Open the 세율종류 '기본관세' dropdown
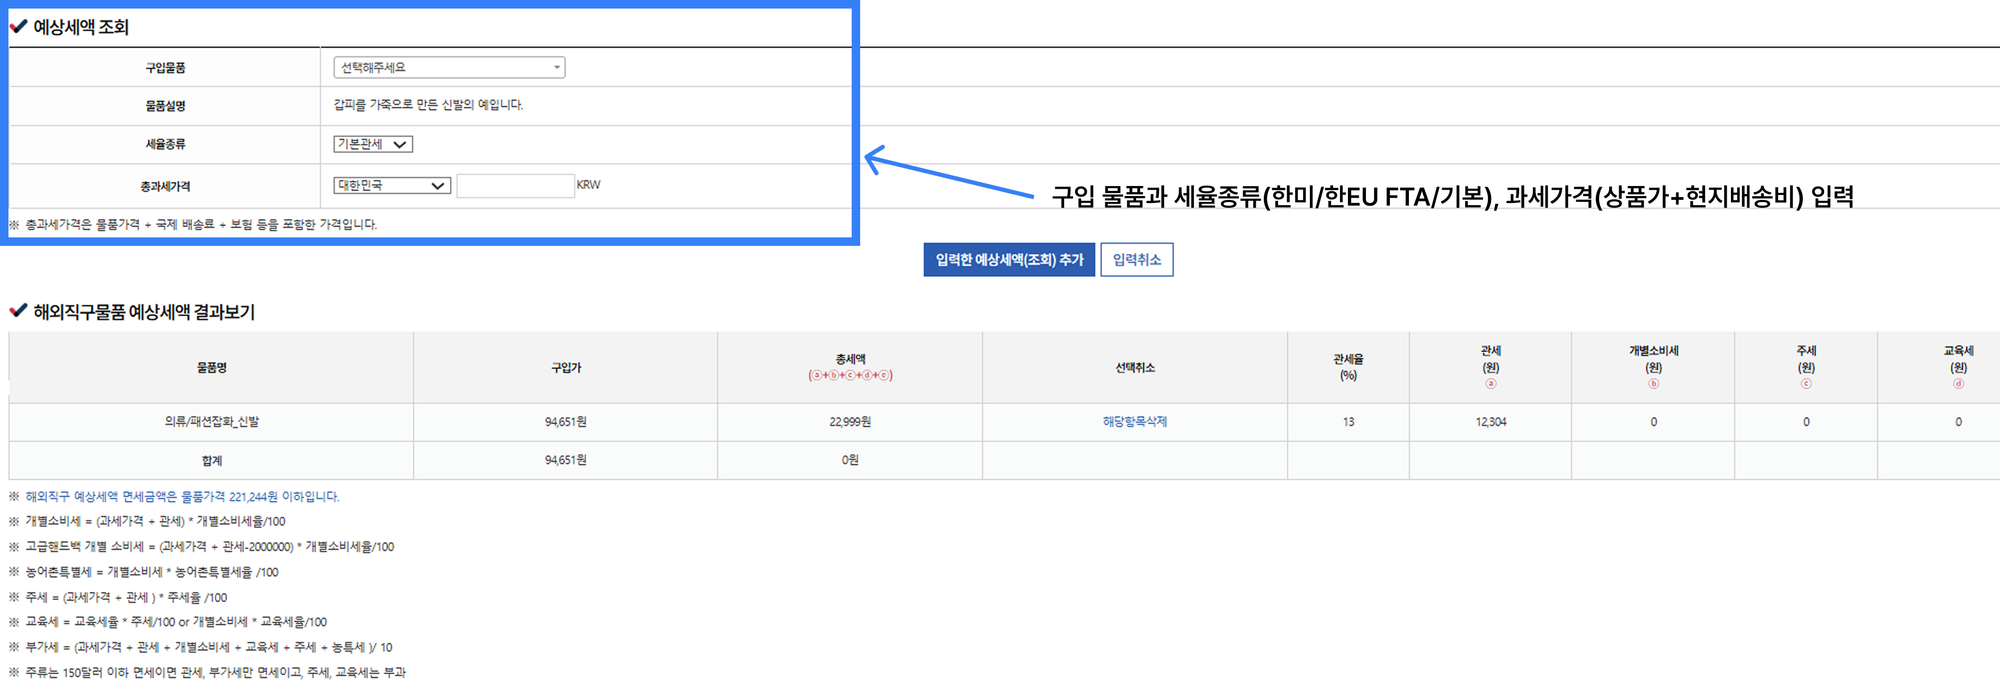2000x693 pixels. pos(373,144)
